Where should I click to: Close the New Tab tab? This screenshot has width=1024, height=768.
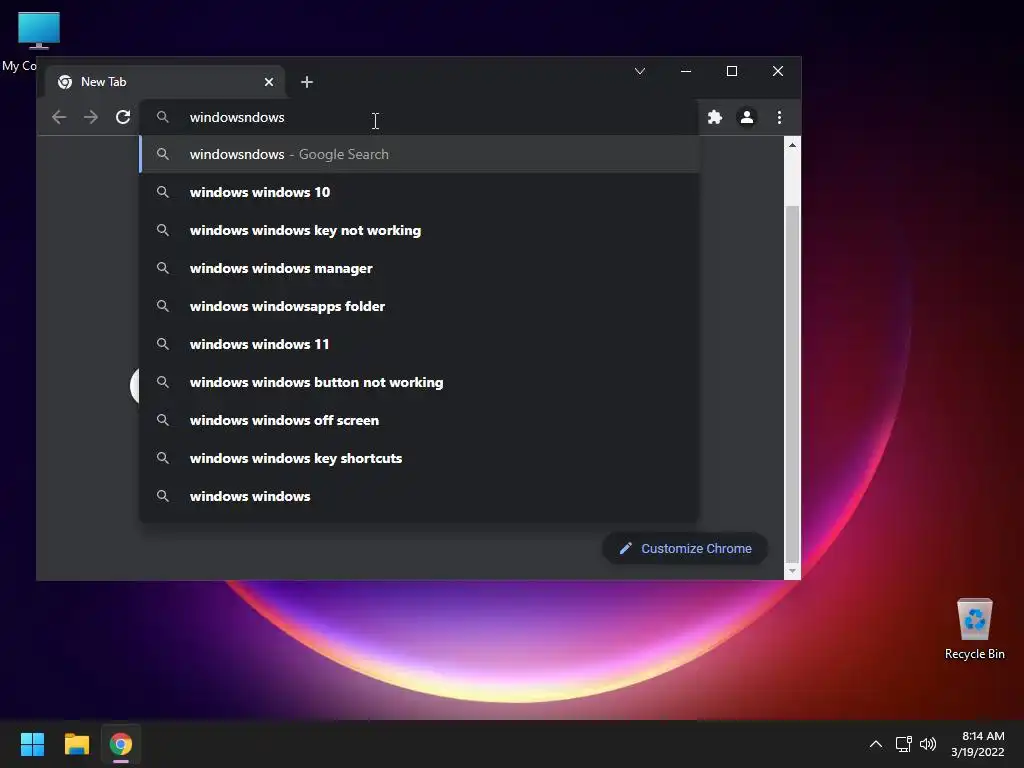pos(269,82)
